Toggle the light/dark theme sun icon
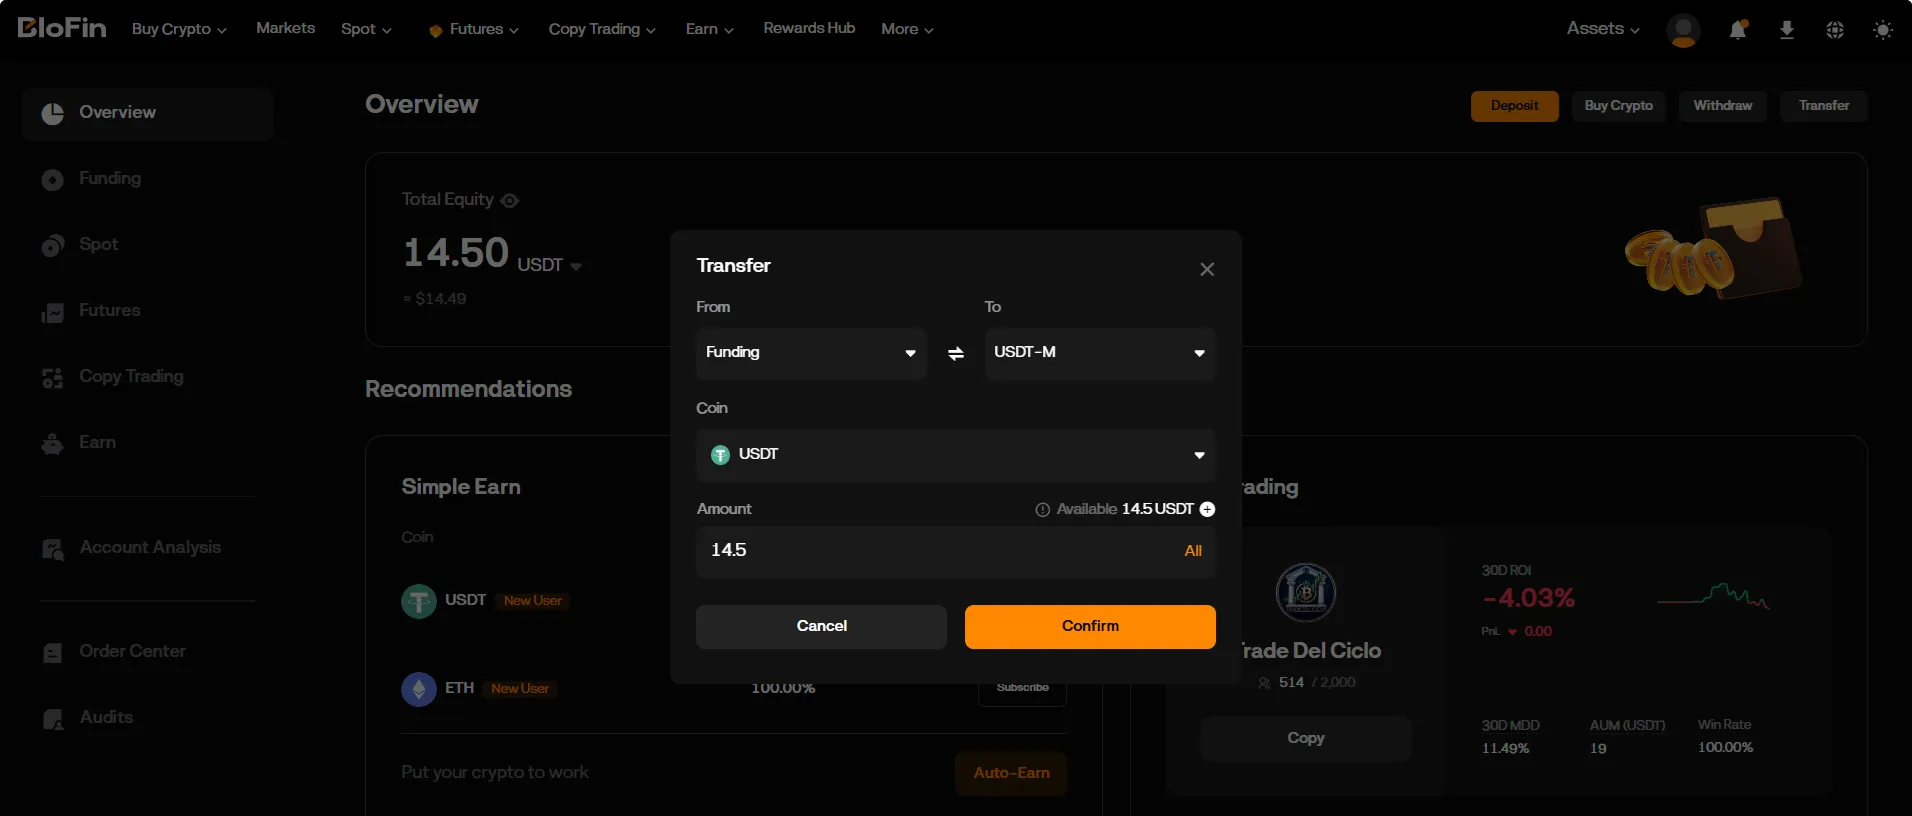Image resolution: width=1912 pixels, height=816 pixels. pyautogui.click(x=1883, y=30)
